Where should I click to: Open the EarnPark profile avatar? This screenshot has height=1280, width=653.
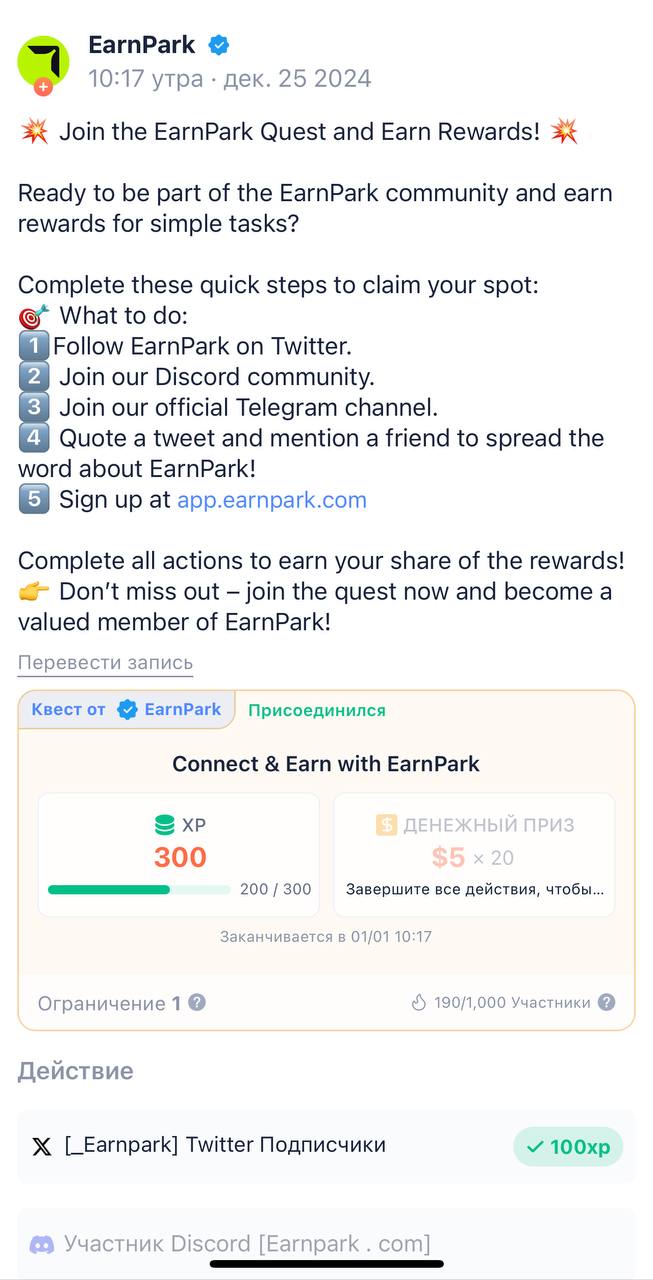click(44, 62)
